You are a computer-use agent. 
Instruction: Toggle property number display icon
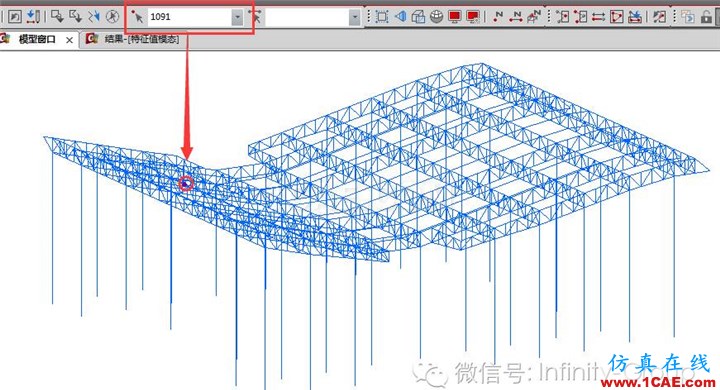(x=534, y=17)
